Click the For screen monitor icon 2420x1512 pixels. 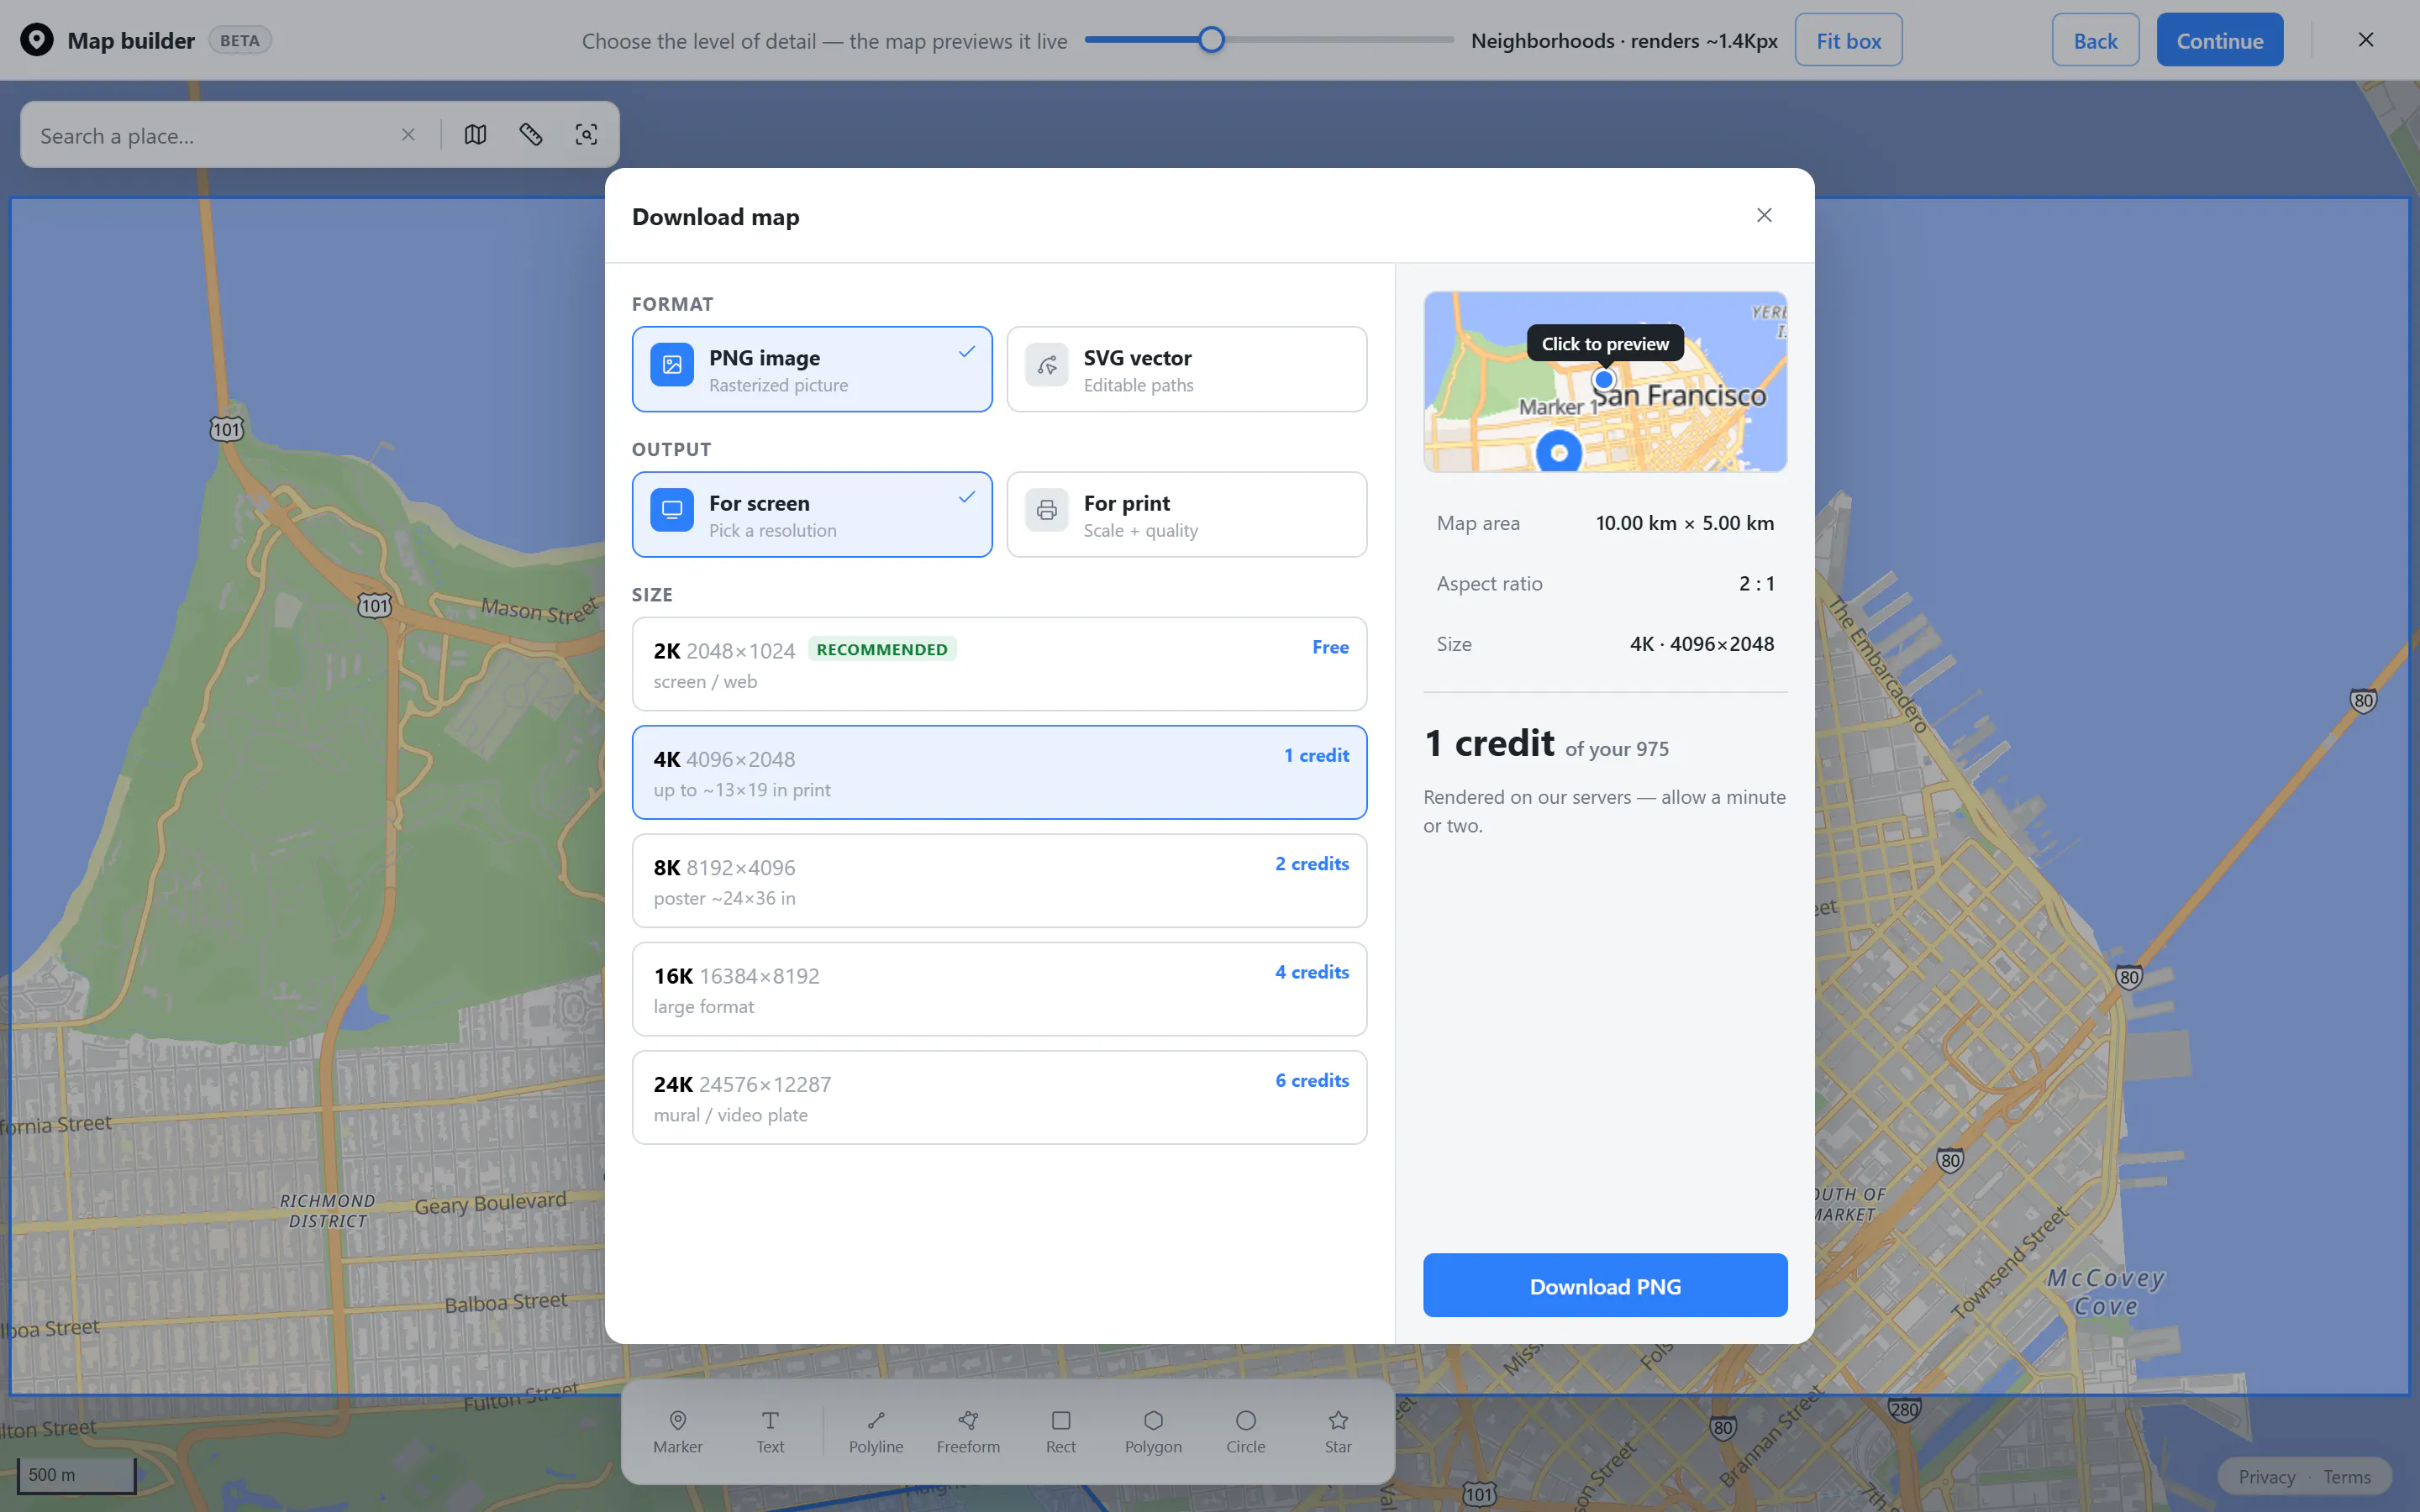(672, 510)
